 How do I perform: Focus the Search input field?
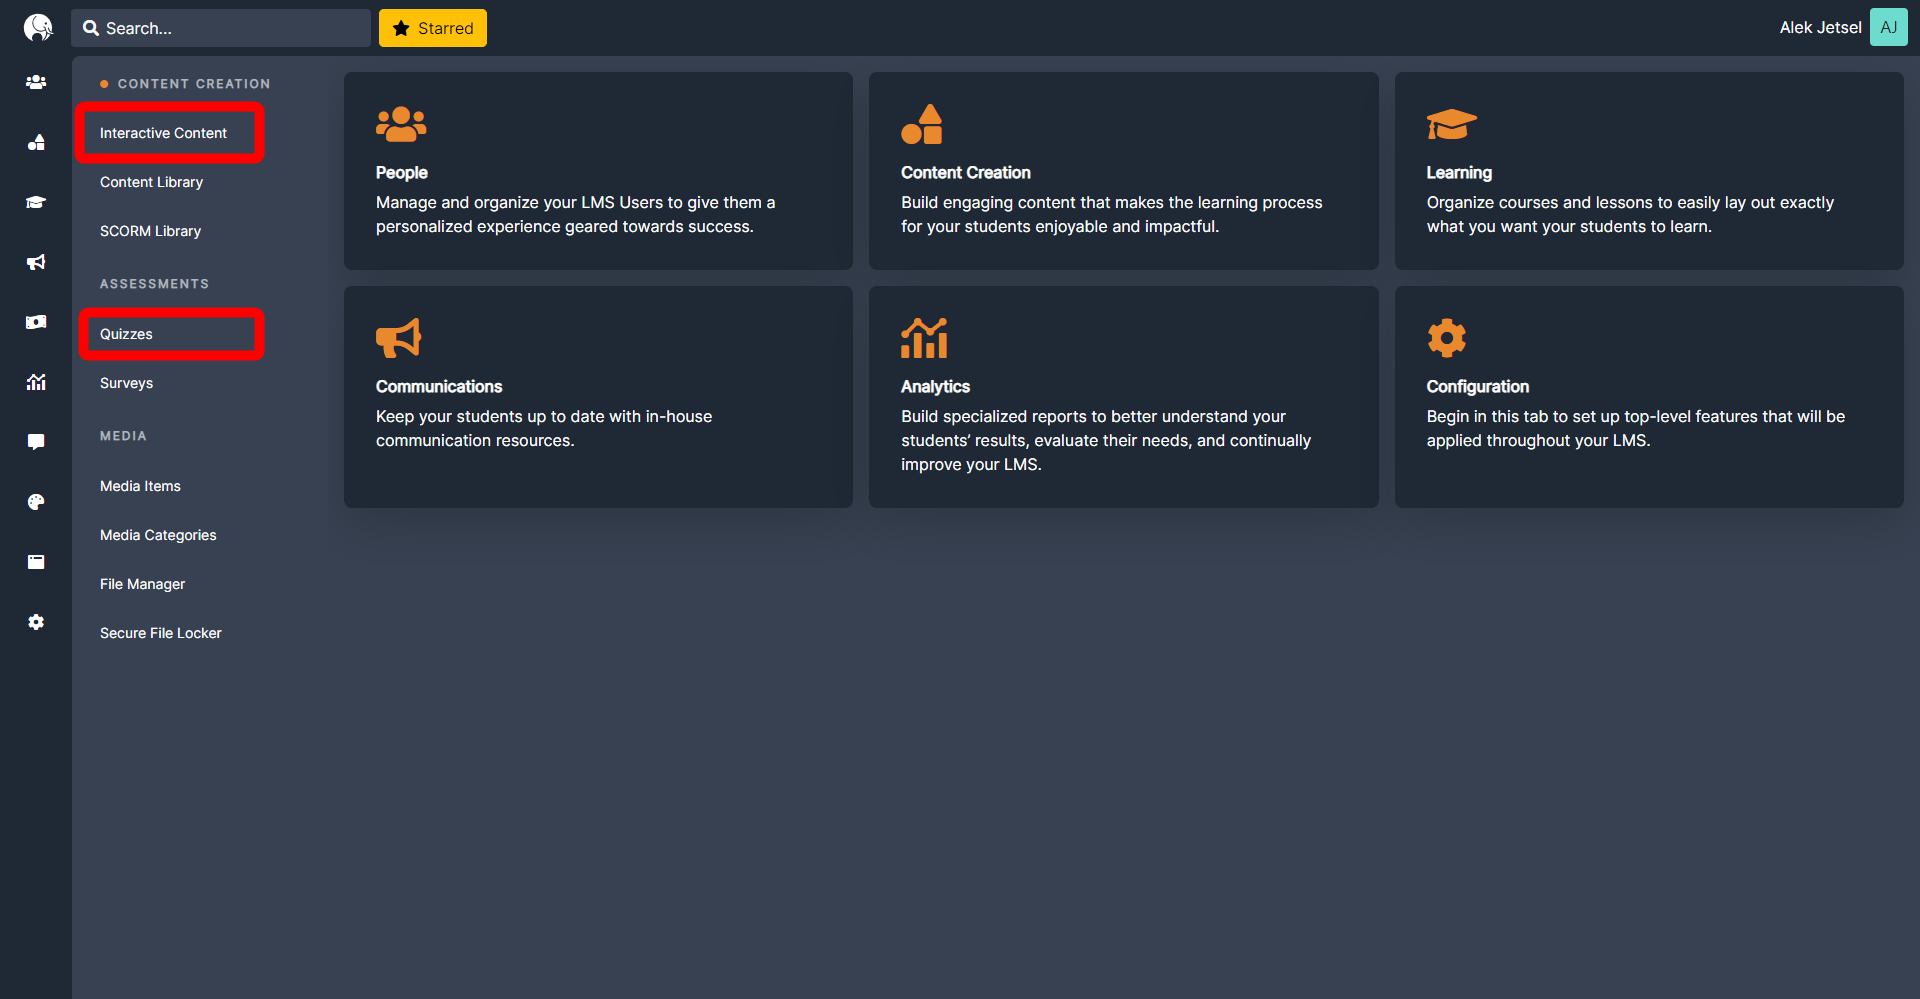221,28
